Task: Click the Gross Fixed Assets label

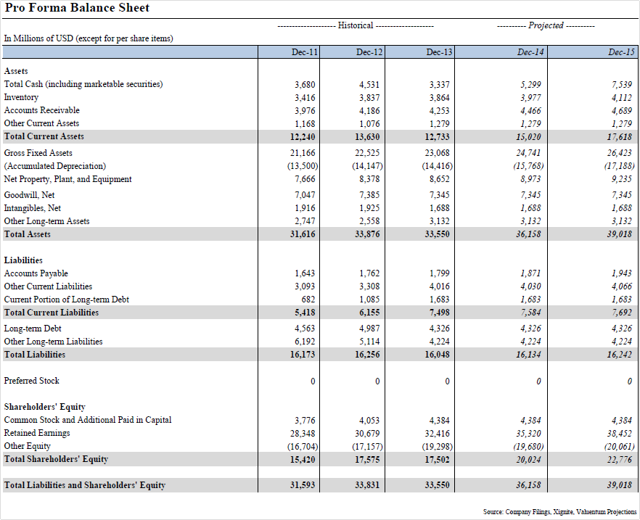Action: click(38, 153)
